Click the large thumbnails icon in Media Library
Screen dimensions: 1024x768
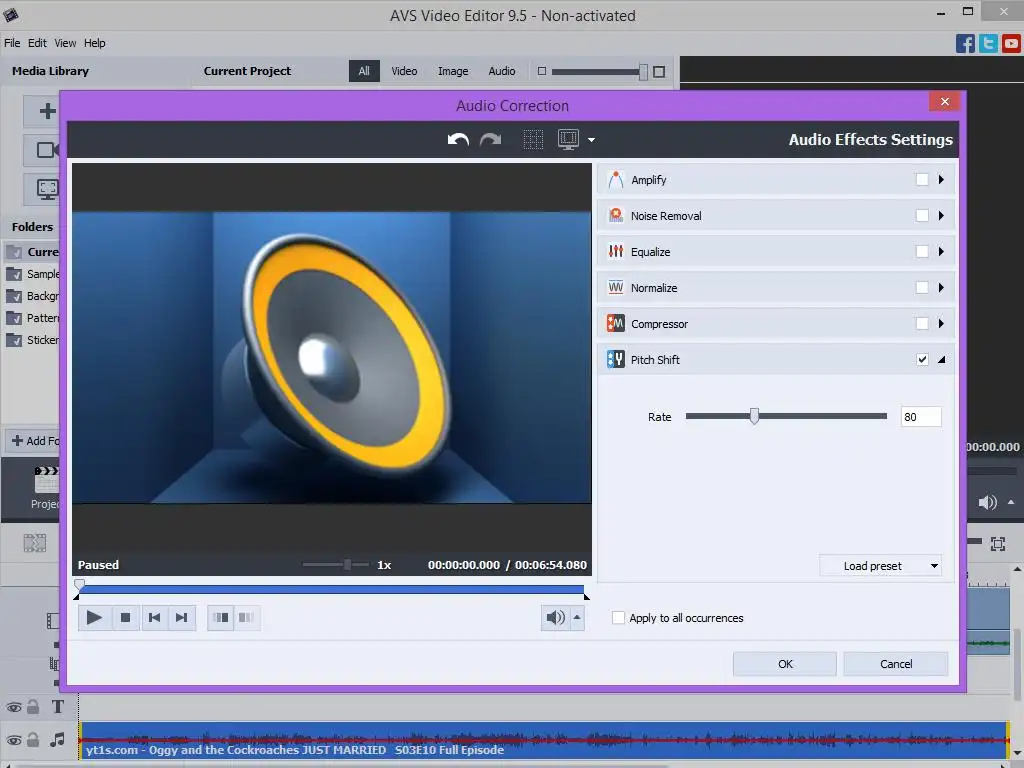coord(659,71)
